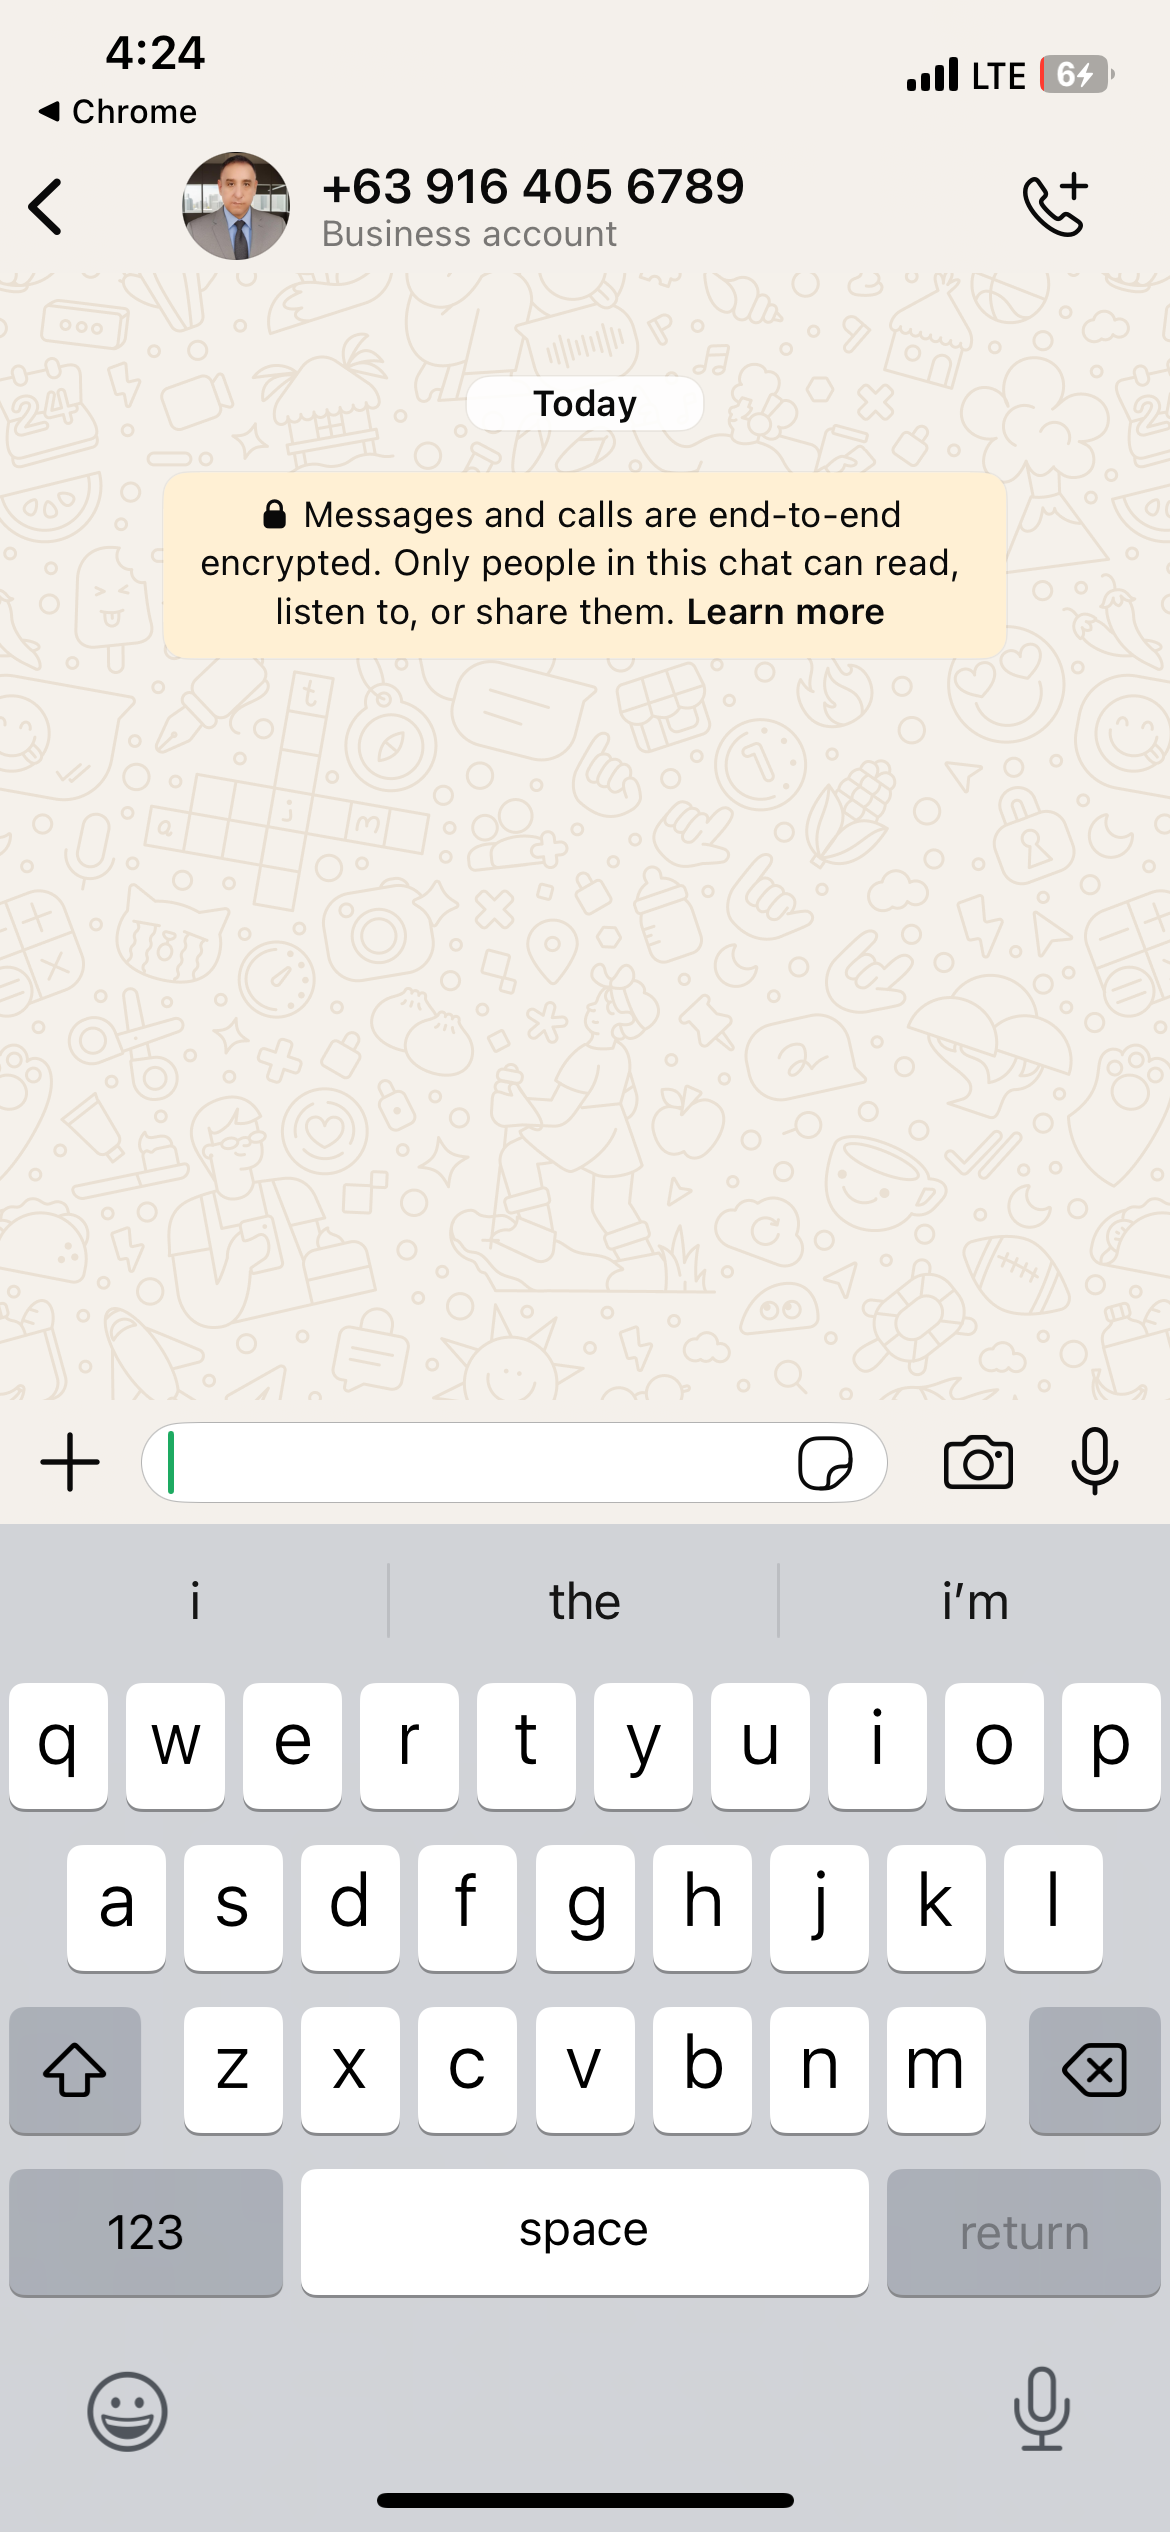Open contact profile photo thumbnail
Viewport: 1170px width, 2532px height.
[236, 206]
